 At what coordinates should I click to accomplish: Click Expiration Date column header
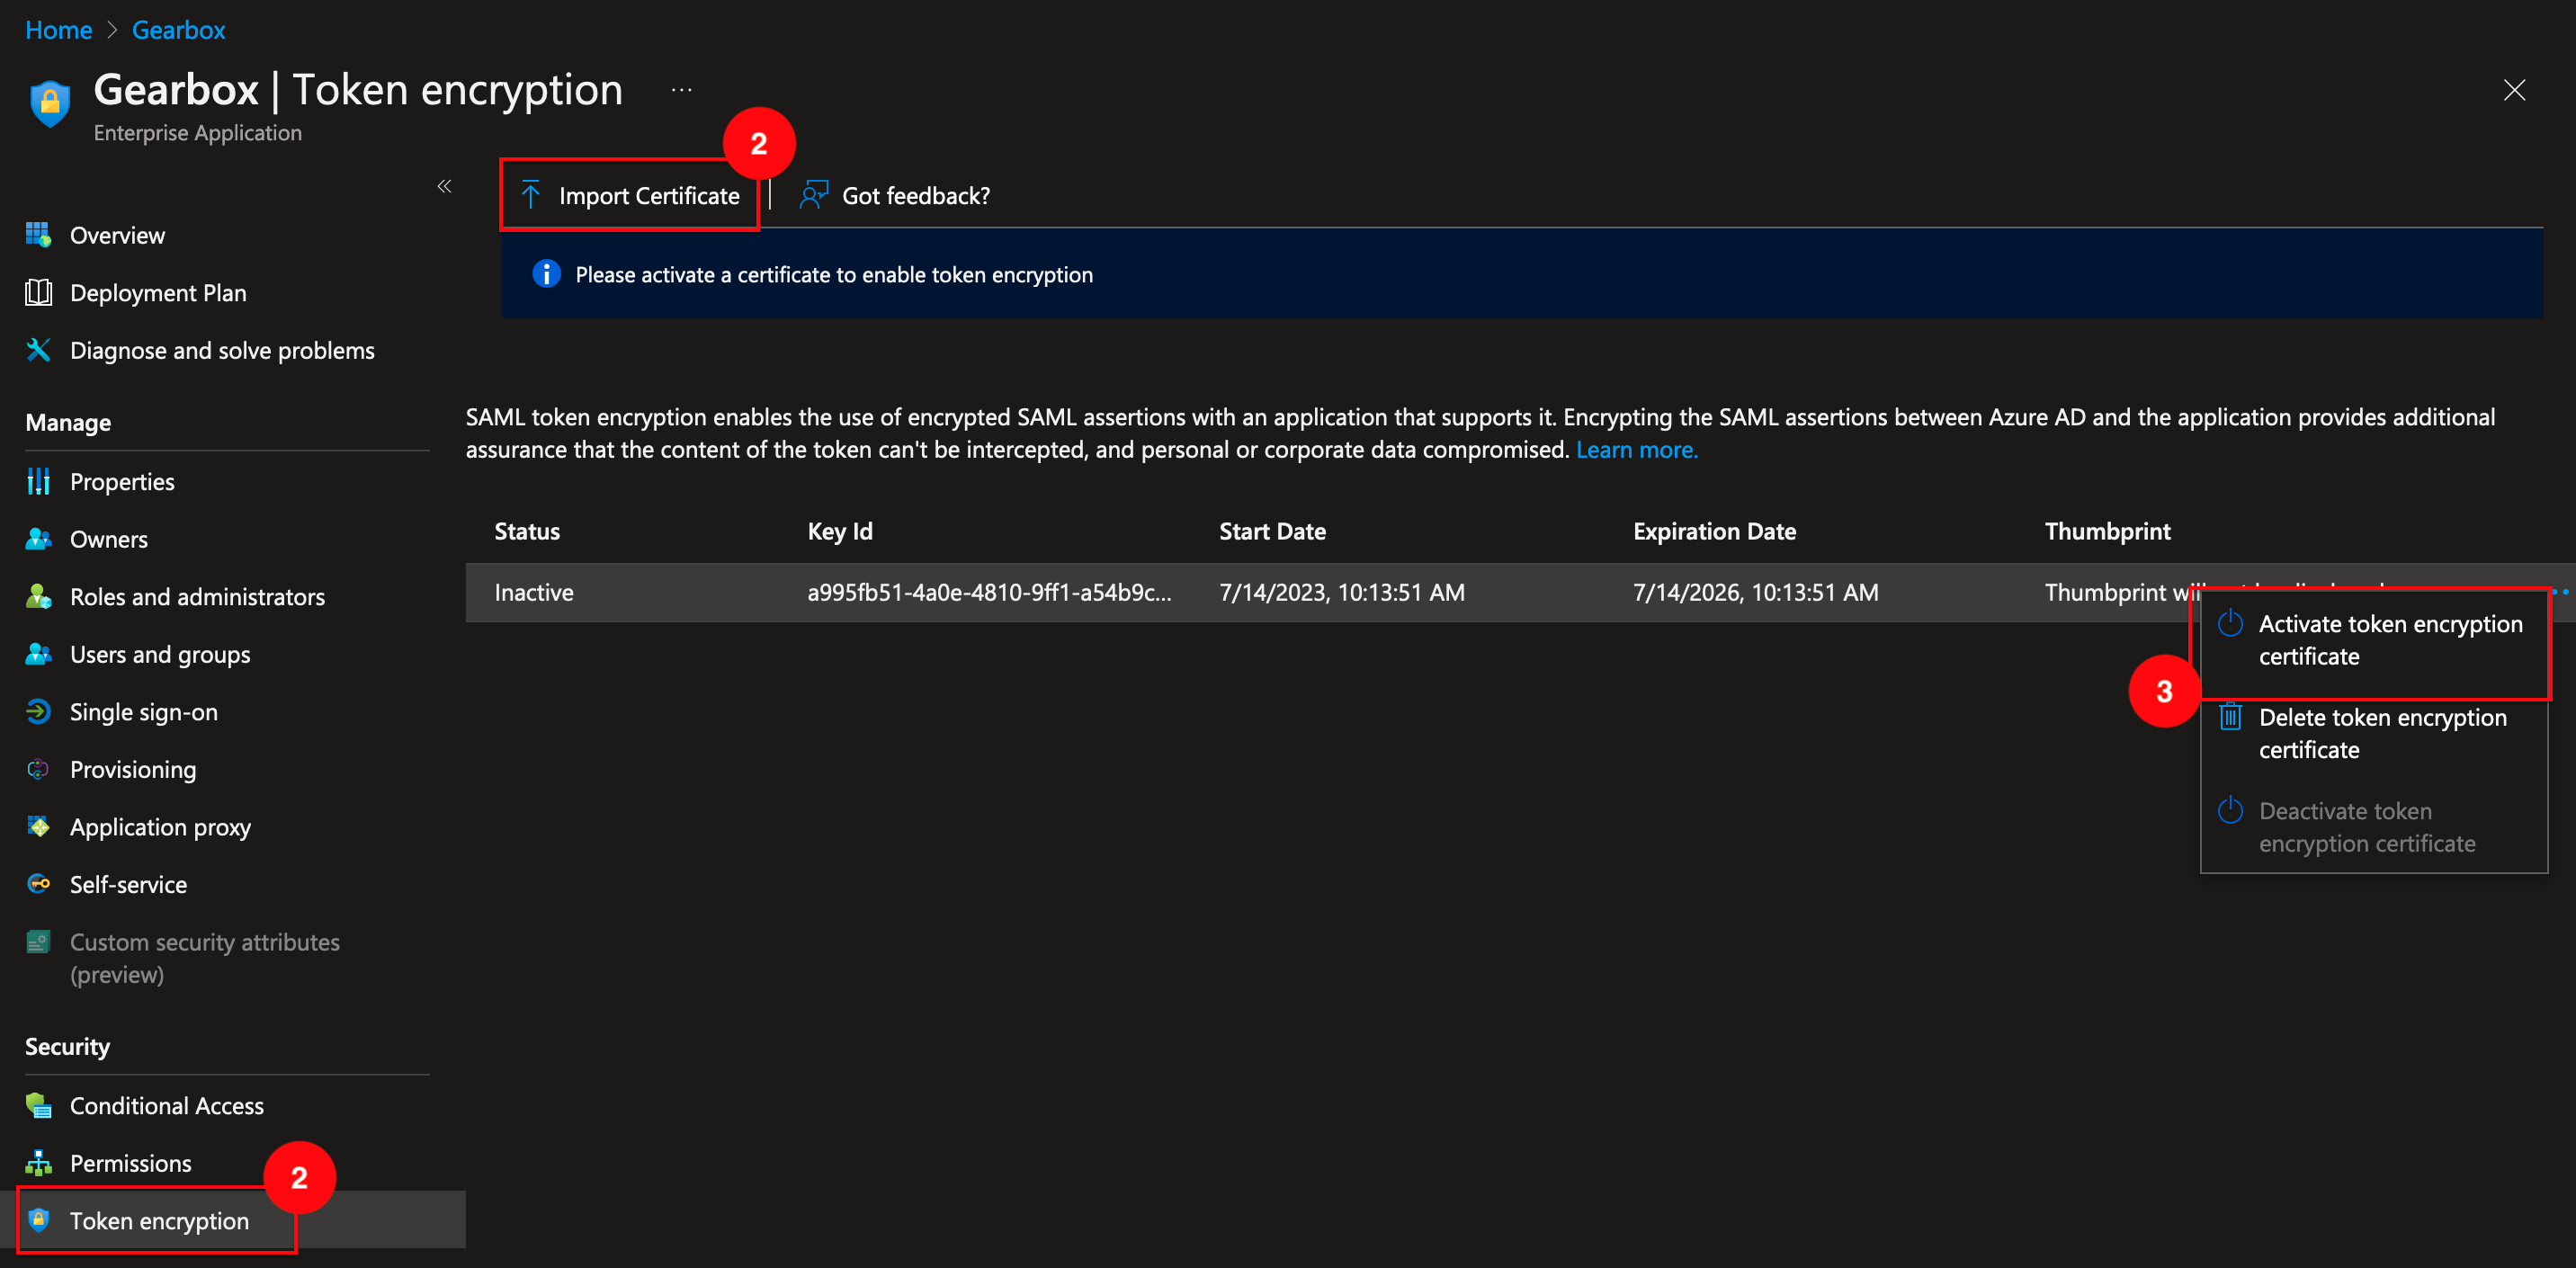point(1714,531)
